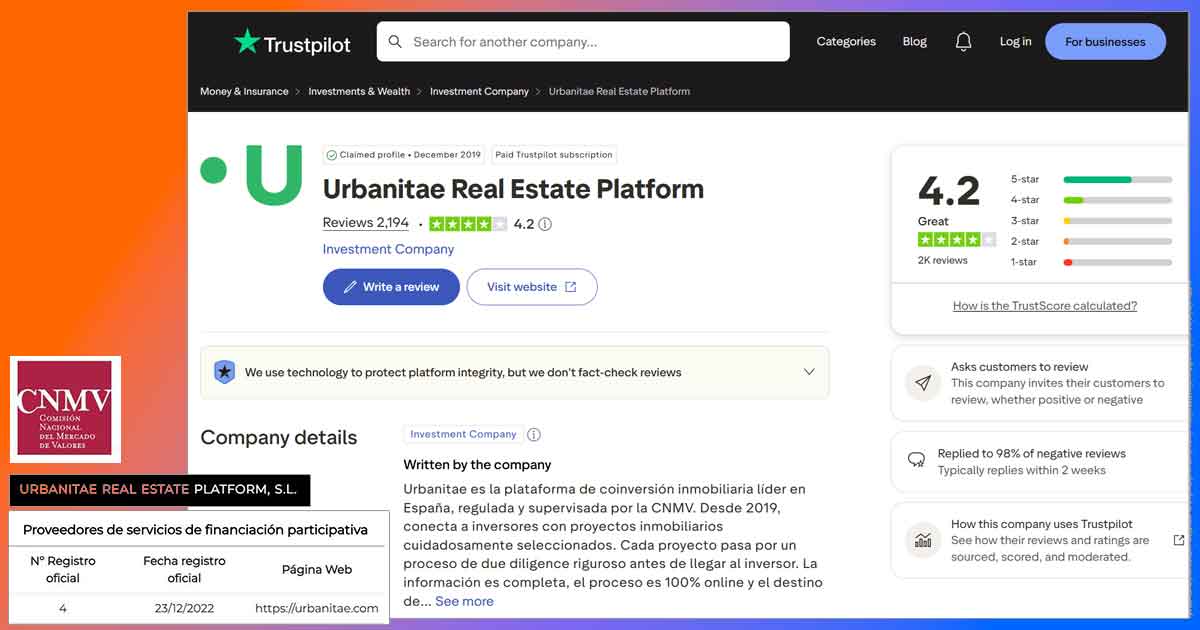Open the Categories menu

(846, 42)
